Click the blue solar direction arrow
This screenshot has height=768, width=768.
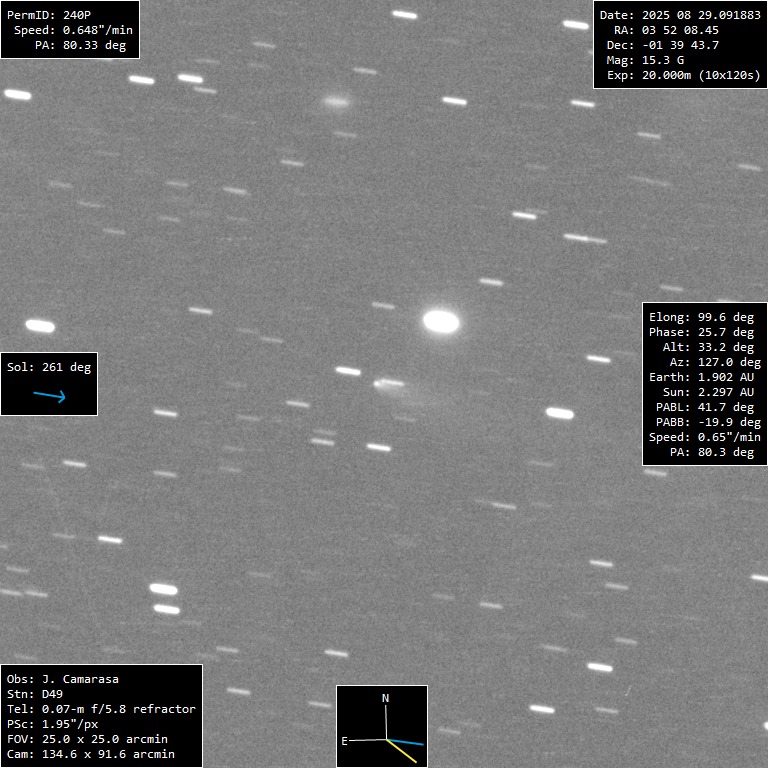(x=49, y=396)
